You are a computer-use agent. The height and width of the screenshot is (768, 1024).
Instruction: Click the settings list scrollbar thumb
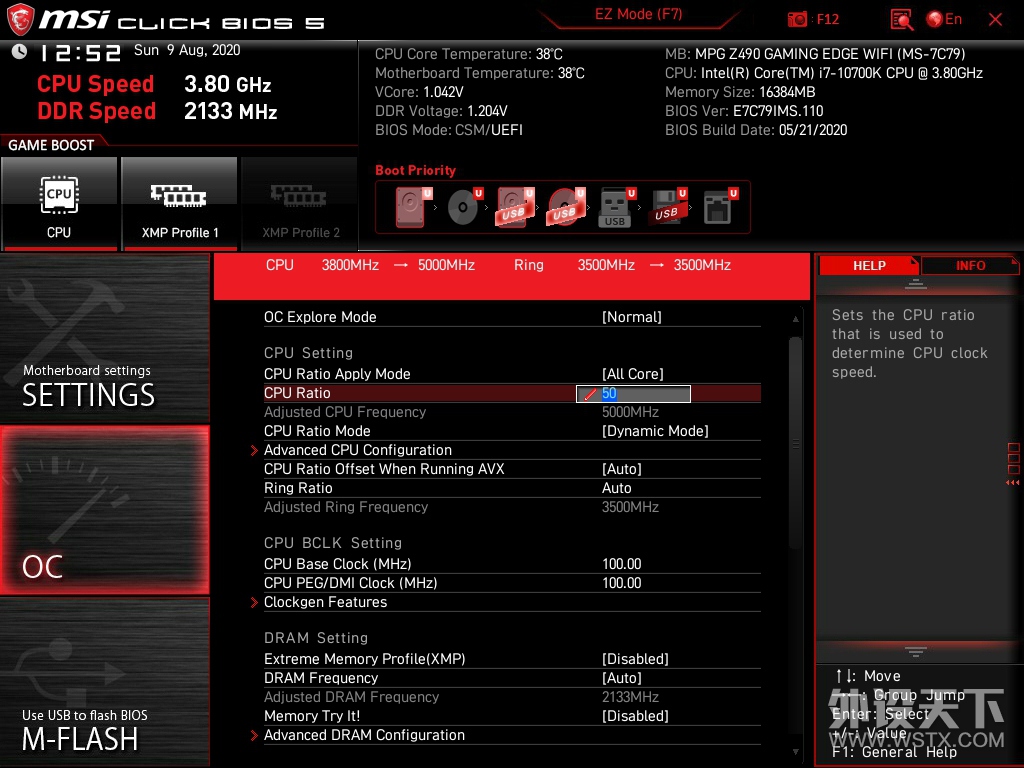click(x=795, y=443)
